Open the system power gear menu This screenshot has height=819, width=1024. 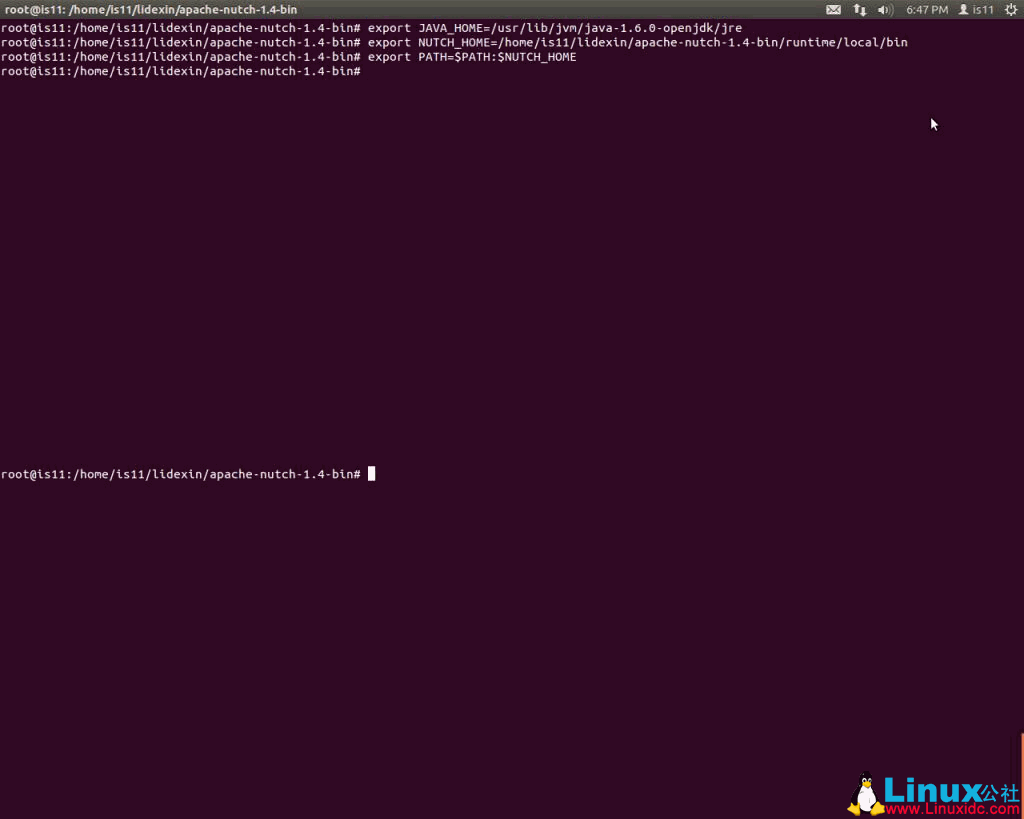point(1011,10)
